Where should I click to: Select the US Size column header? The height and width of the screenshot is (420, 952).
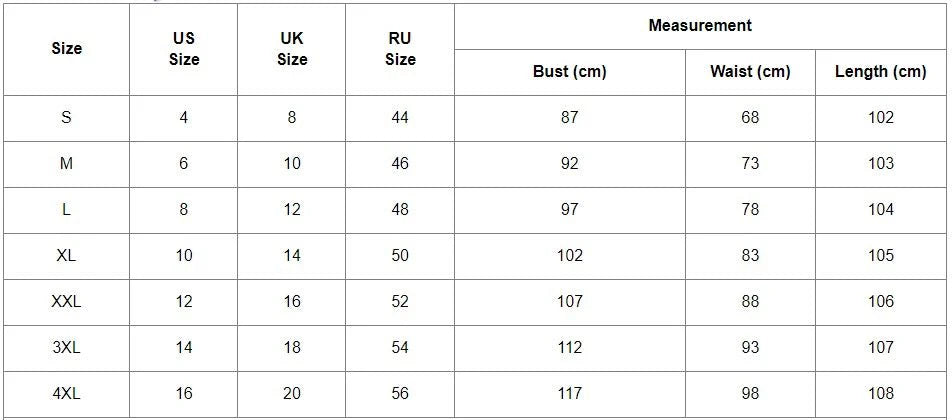click(x=183, y=49)
